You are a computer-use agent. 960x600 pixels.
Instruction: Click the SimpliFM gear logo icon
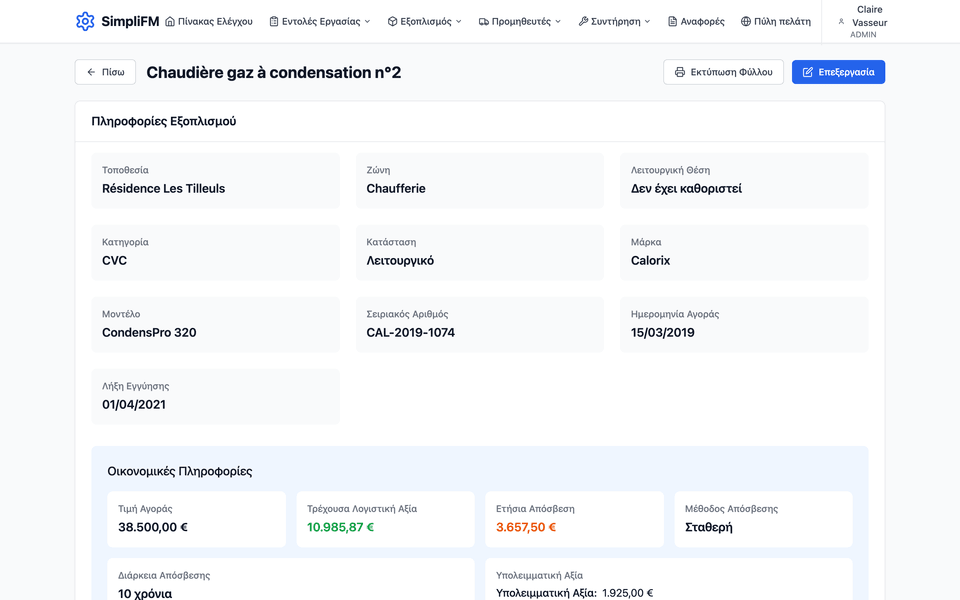click(x=85, y=21)
